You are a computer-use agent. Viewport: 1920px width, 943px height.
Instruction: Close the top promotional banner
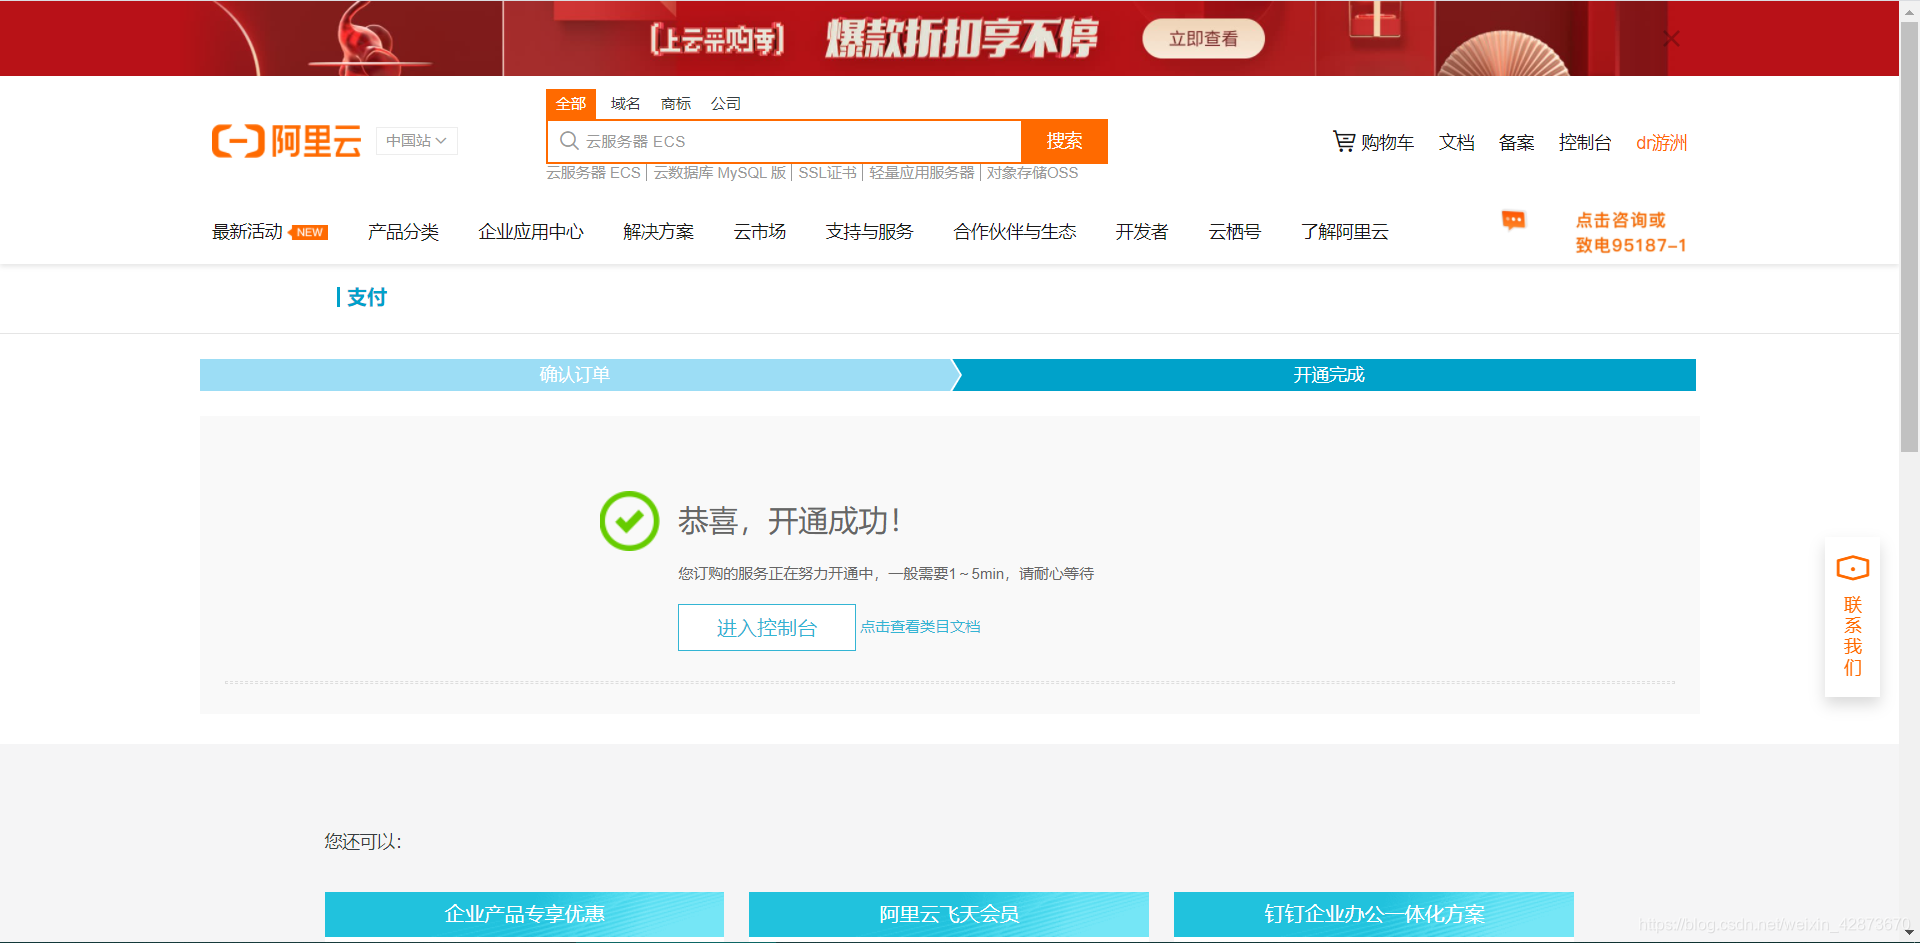(x=1671, y=39)
